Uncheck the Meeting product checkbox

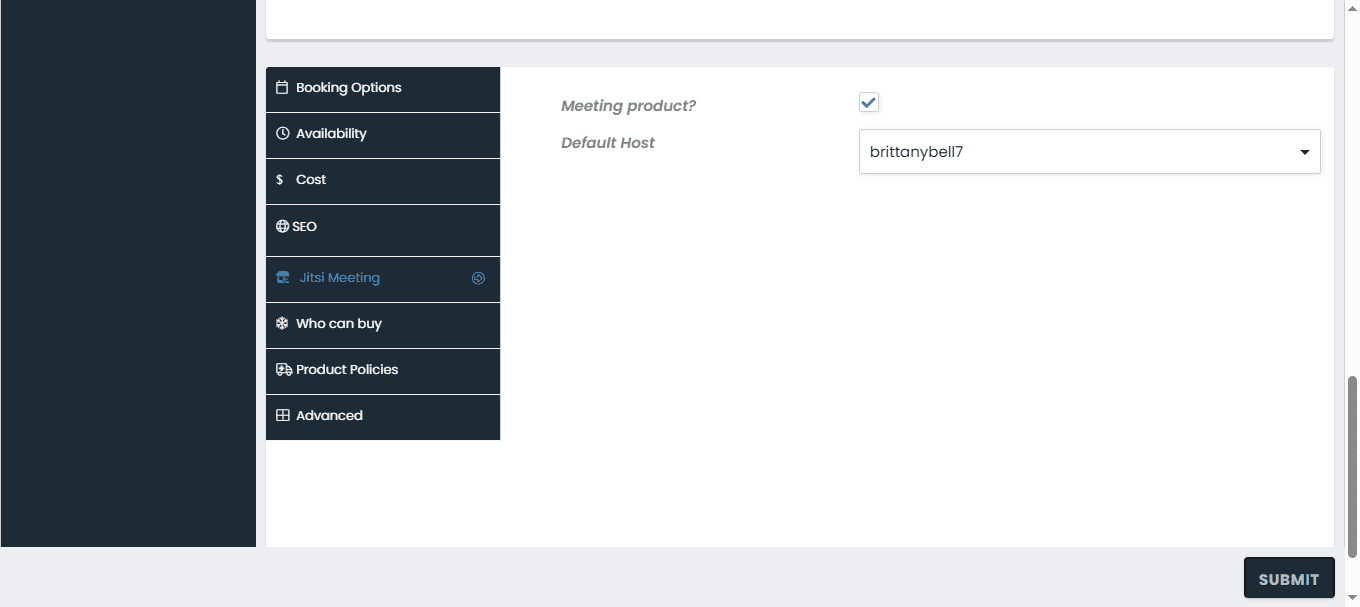coord(869,102)
